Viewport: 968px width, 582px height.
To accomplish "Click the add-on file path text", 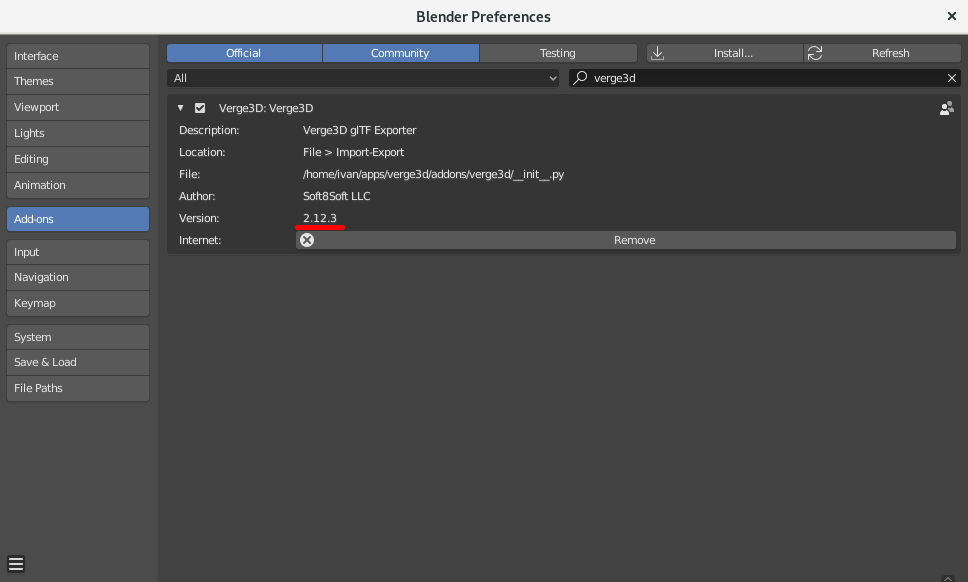I will 433,175.
